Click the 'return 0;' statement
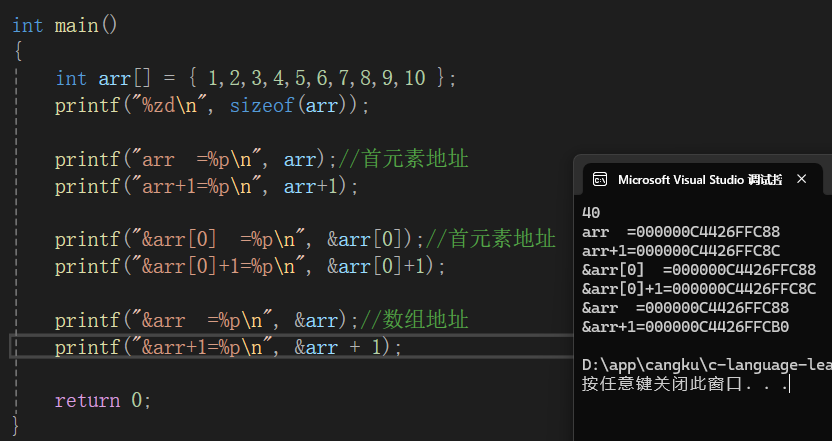The width and height of the screenshot is (832, 441). 103,400
